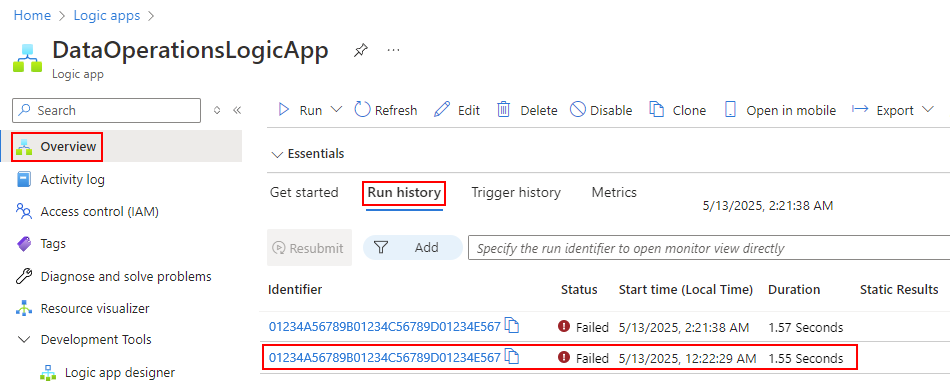The image size is (950, 390).
Task: Copy the second run identifier
Action: [513, 357]
